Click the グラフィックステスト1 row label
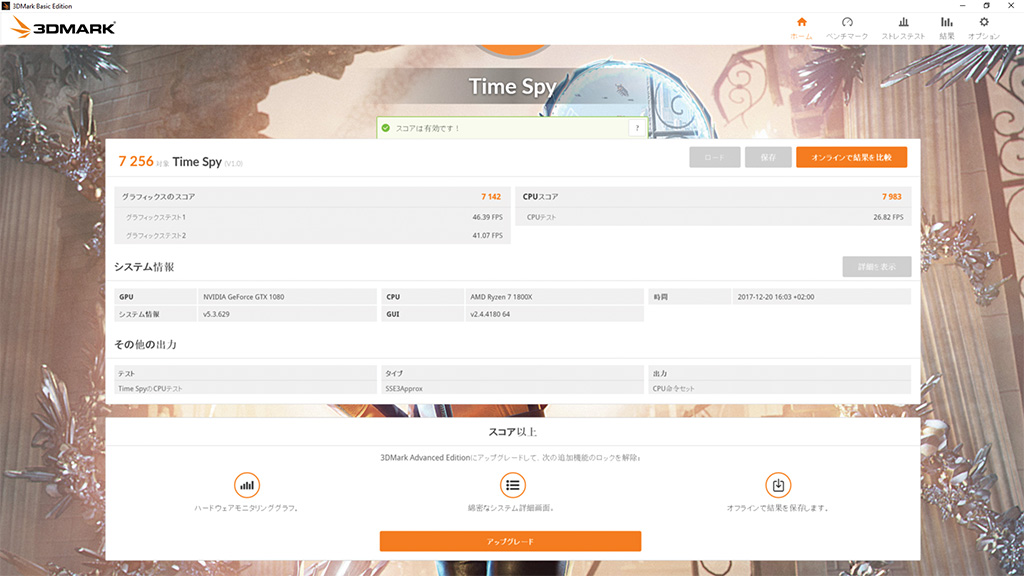Viewport: 1024px width, 576px height. point(155,217)
